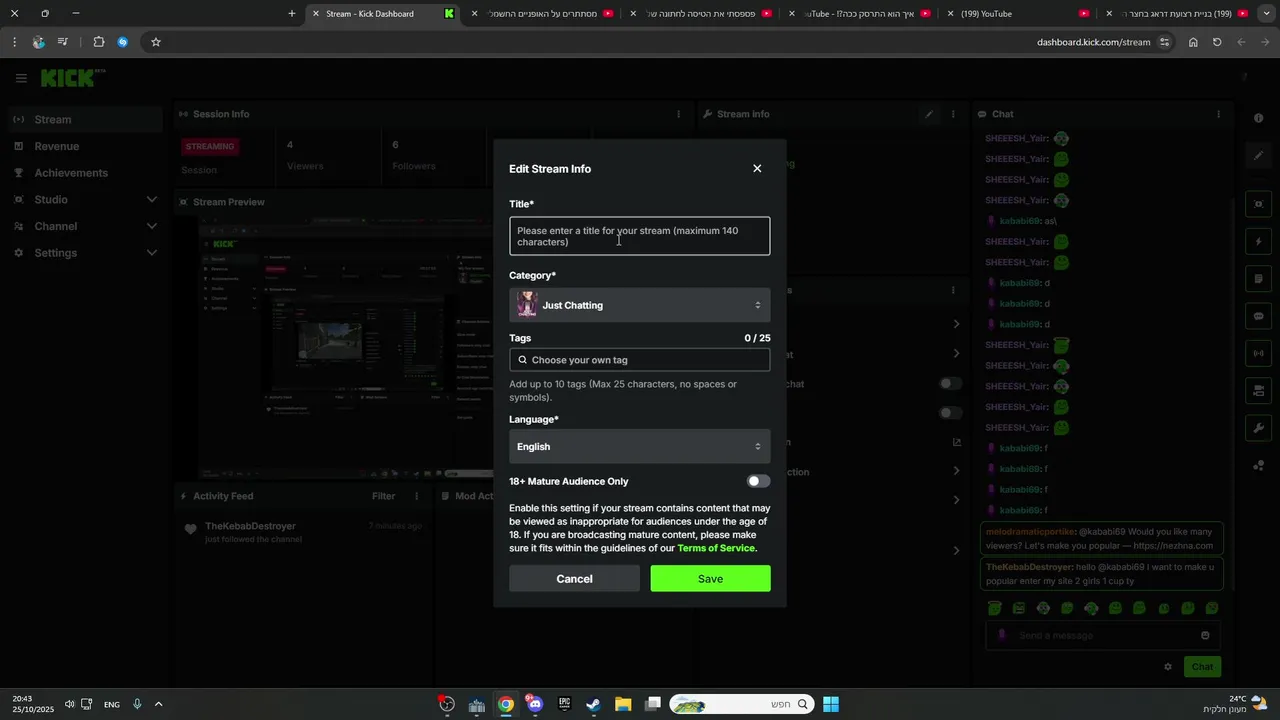The height and width of the screenshot is (720, 1280).
Task: Click the wrench icon in right sidebar
Action: [1258, 428]
